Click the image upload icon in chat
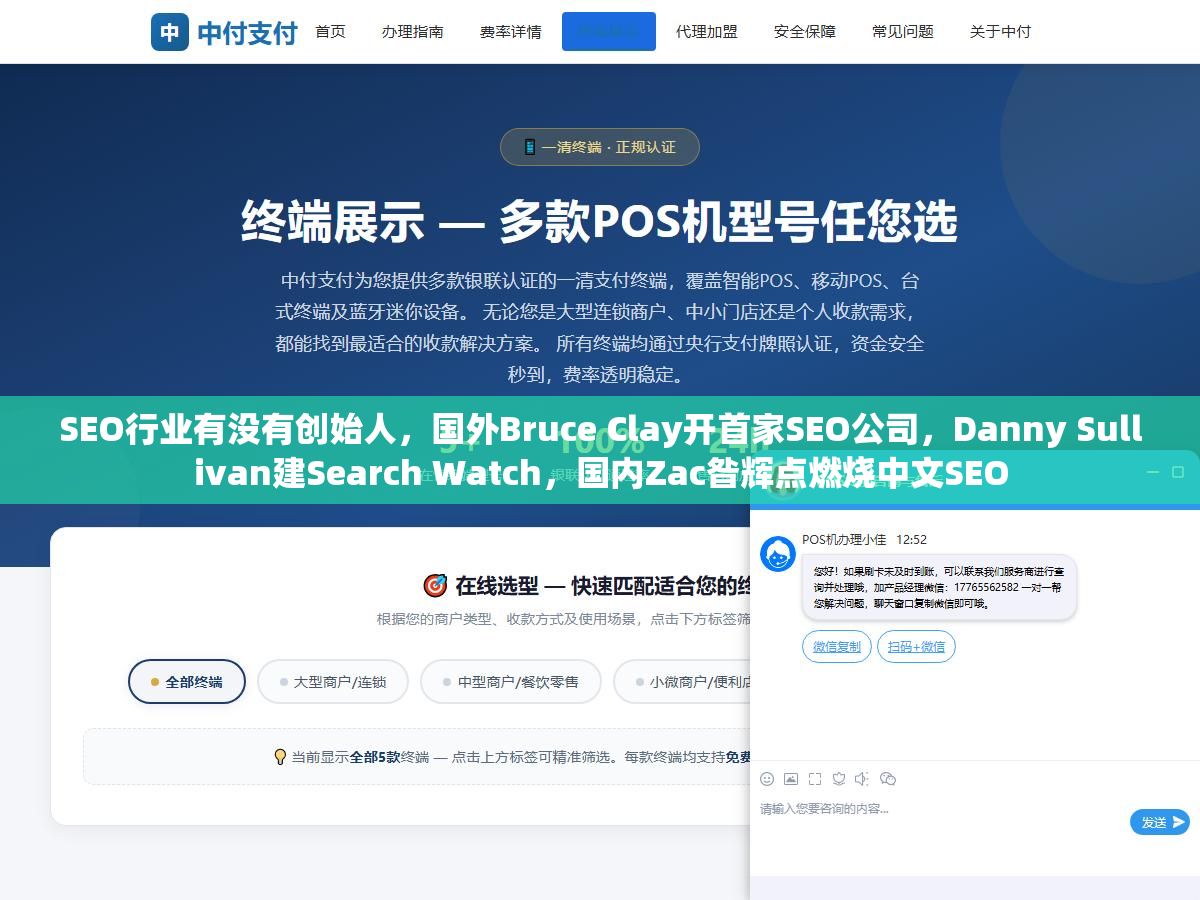 [x=791, y=779]
